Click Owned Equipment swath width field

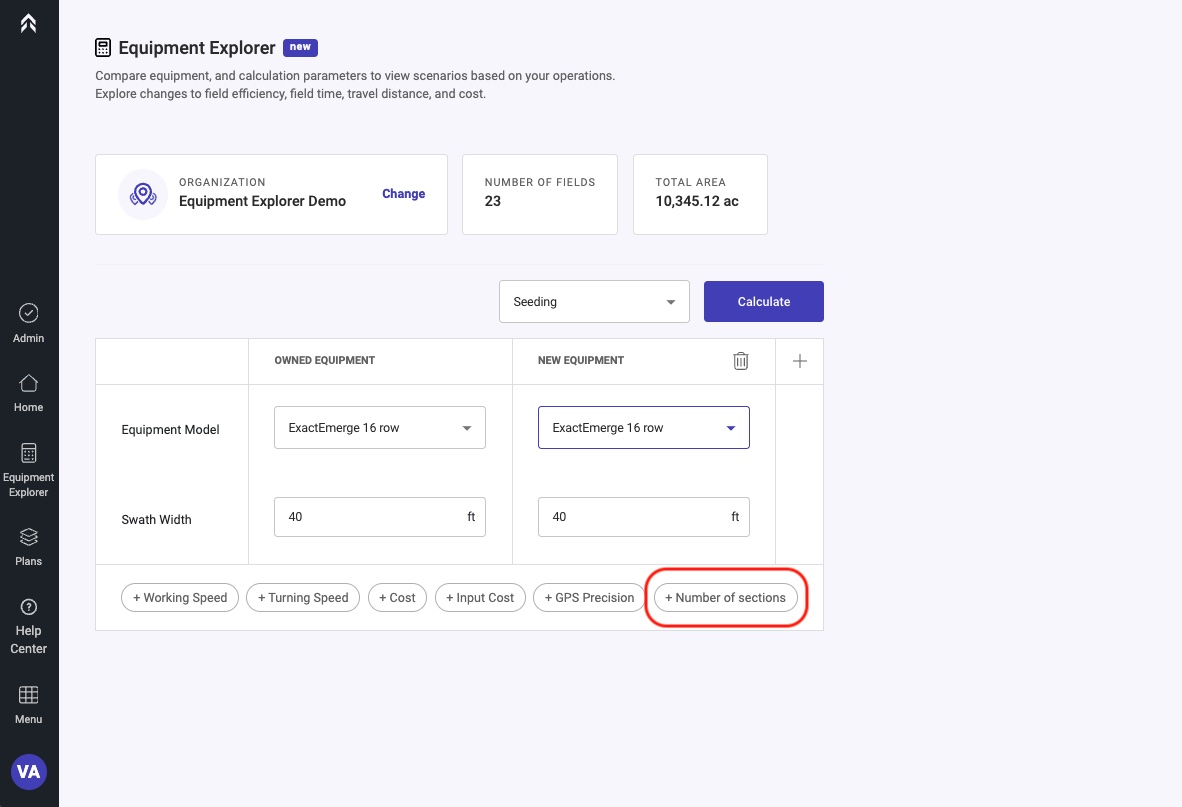click(380, 517)
